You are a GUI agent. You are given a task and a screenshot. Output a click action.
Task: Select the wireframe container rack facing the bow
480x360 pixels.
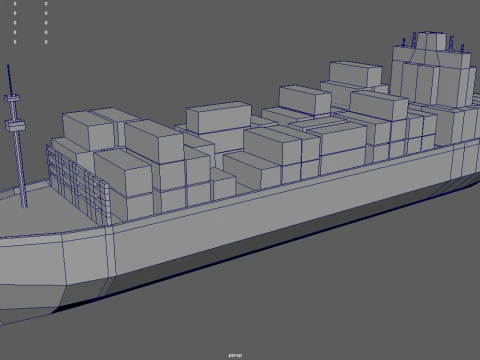coord(77,184)
